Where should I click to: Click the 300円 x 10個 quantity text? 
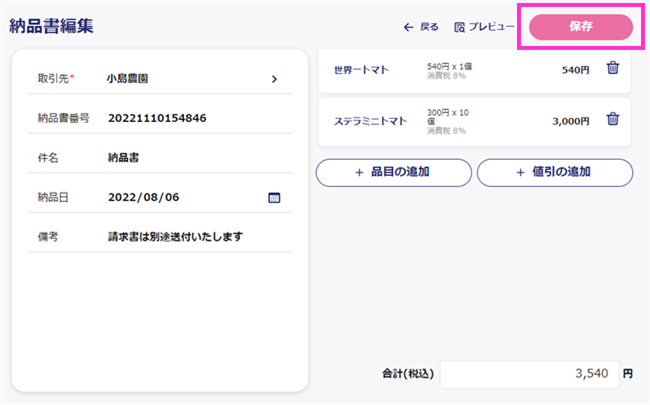click(448, 117)
